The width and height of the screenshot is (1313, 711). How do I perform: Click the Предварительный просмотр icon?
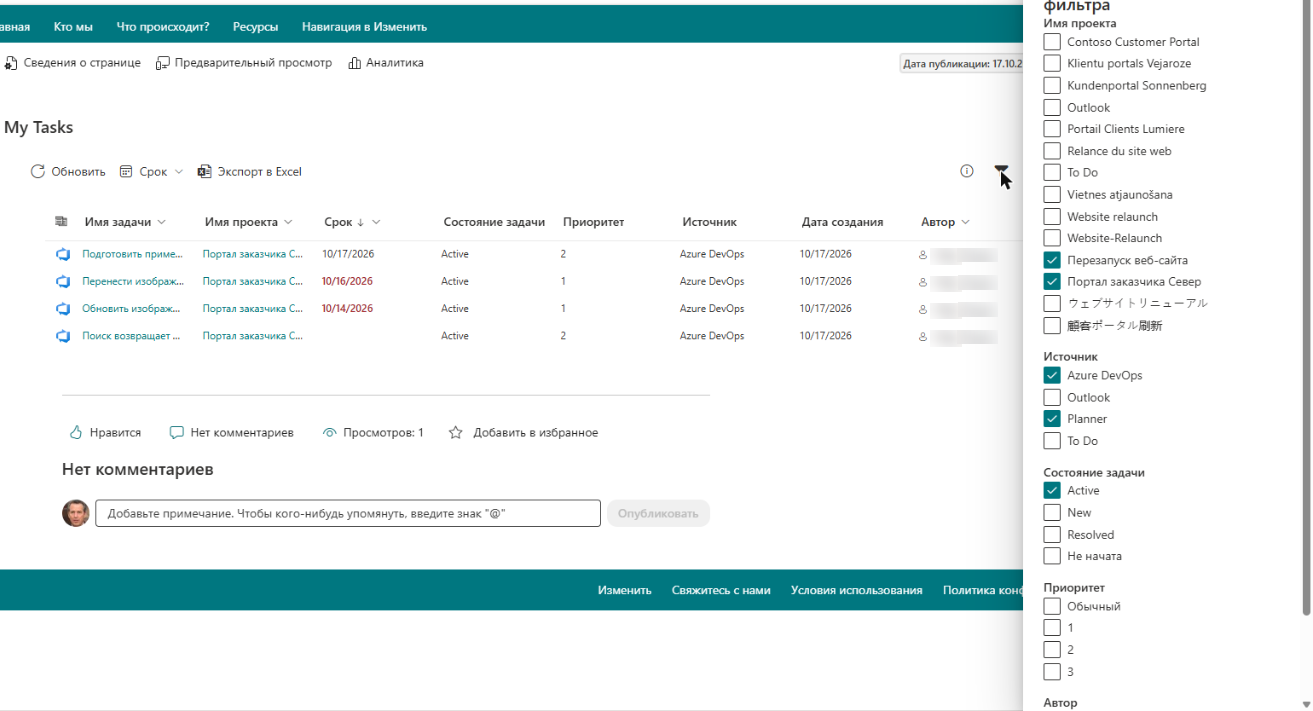click(163, 63)
